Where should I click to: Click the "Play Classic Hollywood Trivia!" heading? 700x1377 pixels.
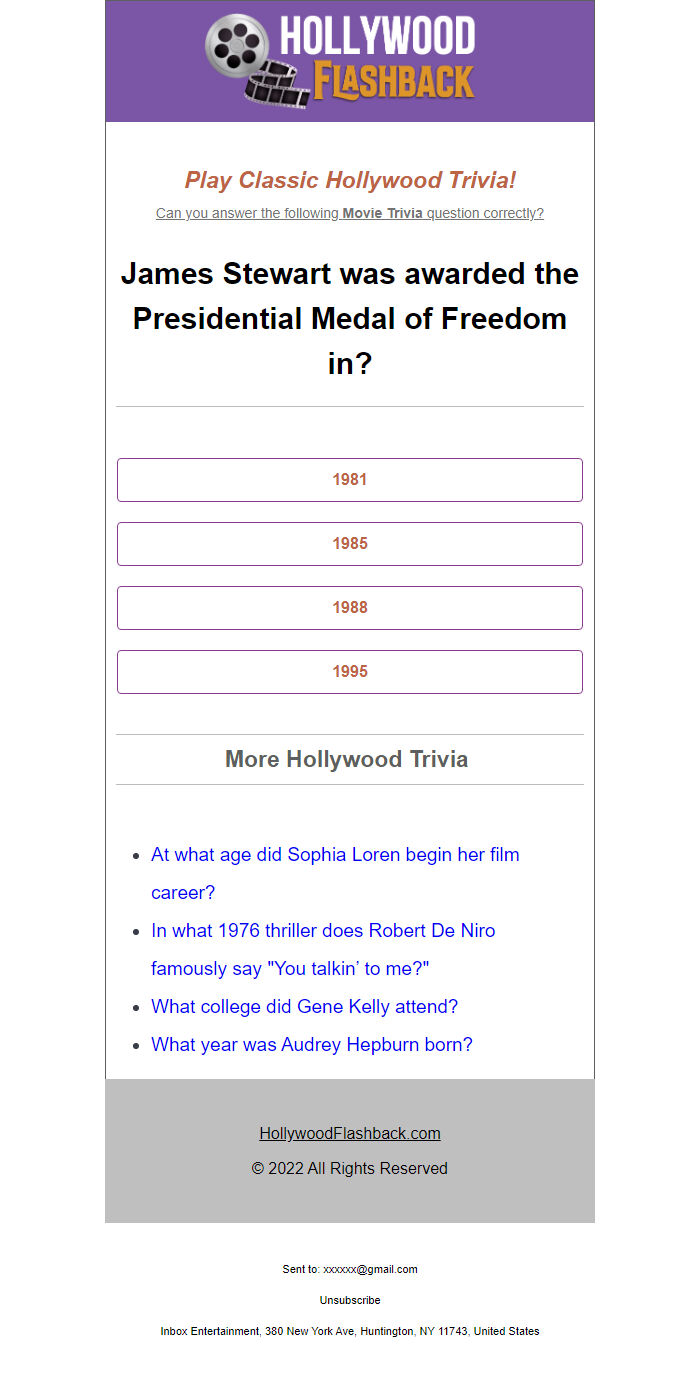click(350, 181)
